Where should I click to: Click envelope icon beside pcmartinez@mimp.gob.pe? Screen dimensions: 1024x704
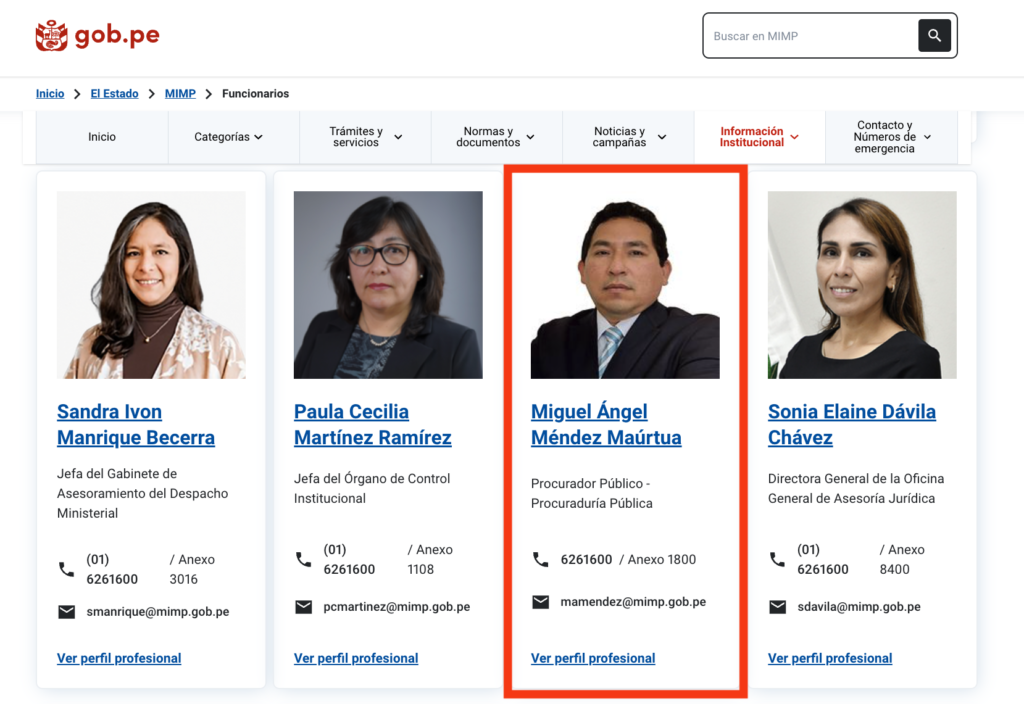pos(303,607)
